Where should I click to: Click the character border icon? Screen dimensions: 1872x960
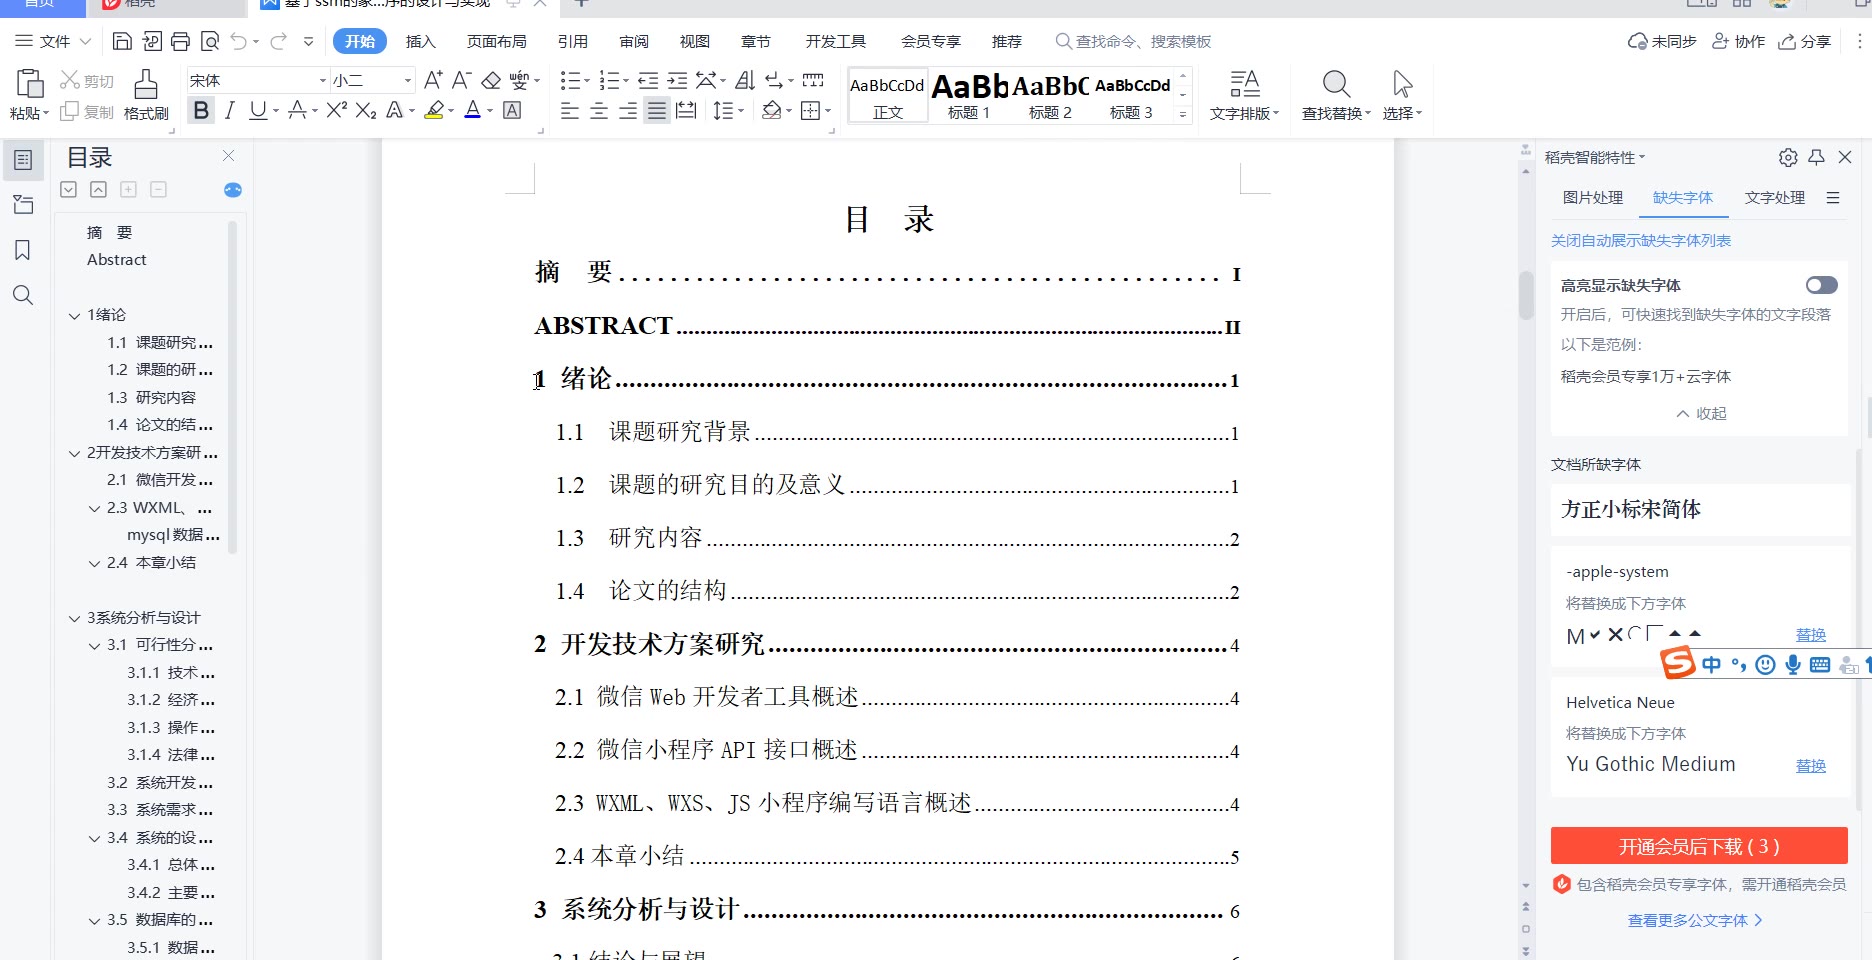pos(512,110)
